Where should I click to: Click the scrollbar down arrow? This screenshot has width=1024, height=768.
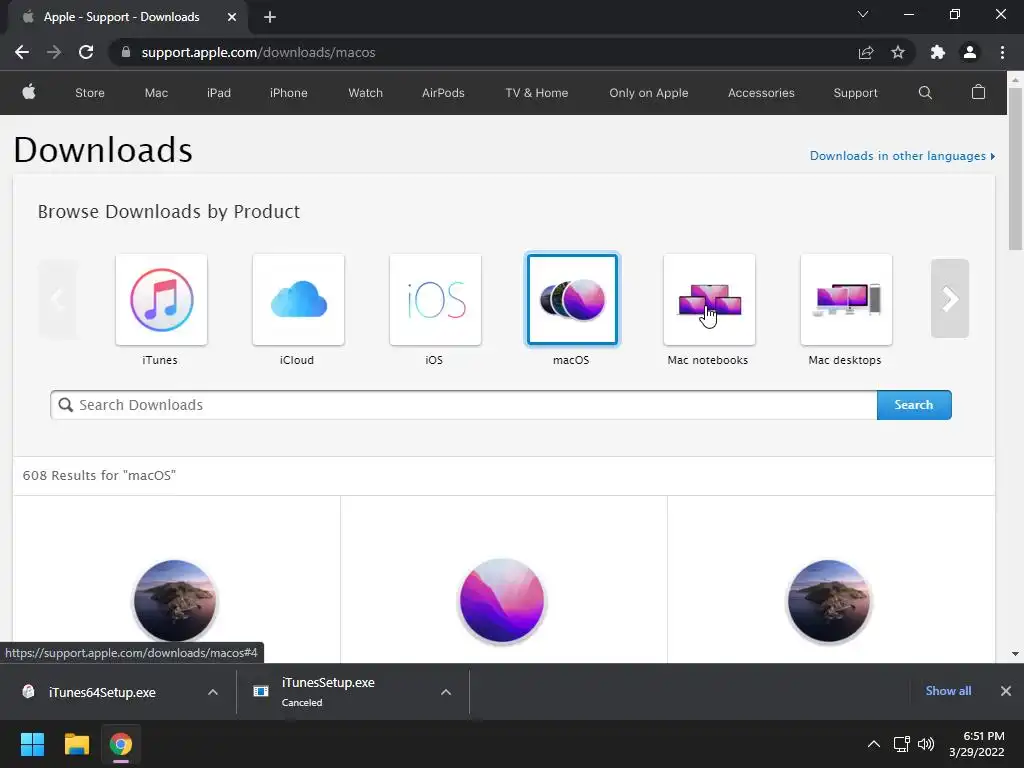click(1015, 654)
